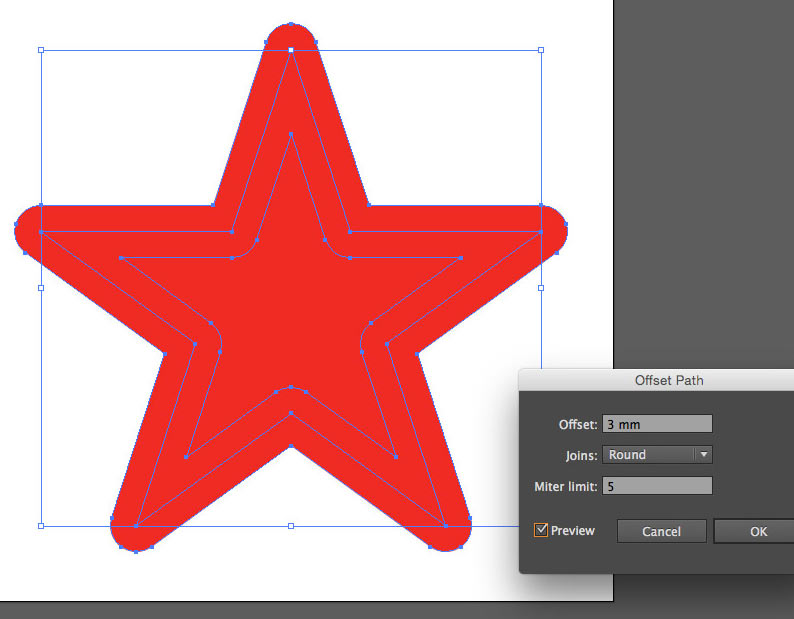
Task: Click the left-middle bounding box handle
Action: (41, 287)
